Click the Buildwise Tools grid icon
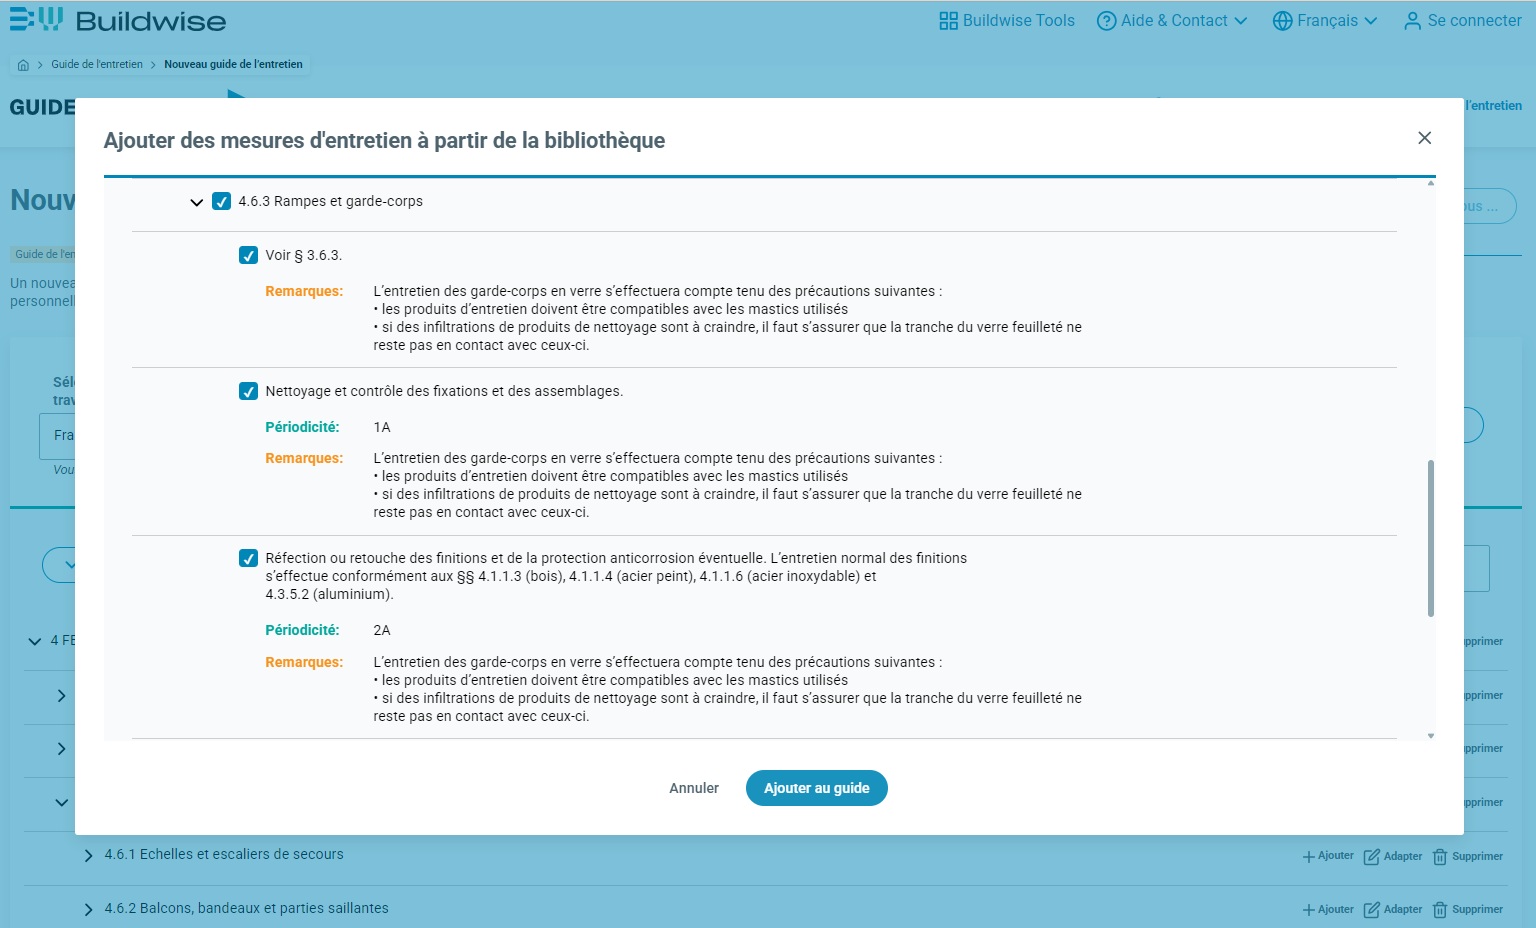Image resolution: width=1536 pixels, height=928 pixels. coord(948,21)
